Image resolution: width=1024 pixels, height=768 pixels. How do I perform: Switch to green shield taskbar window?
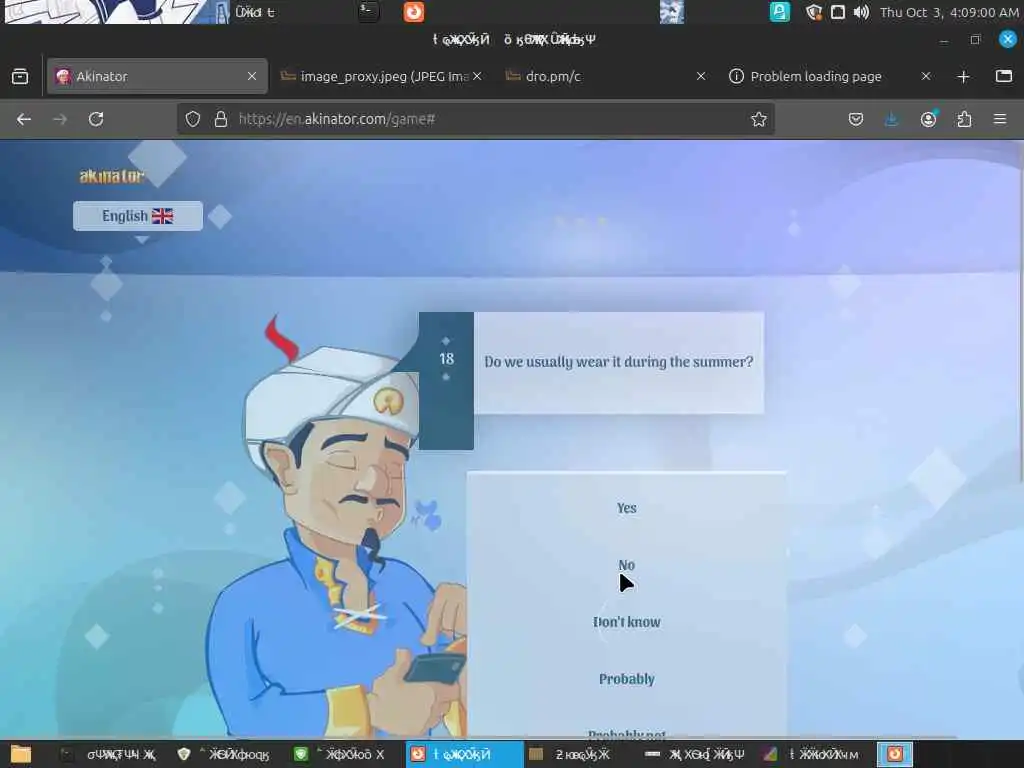pyautogui.click(x=340, y=754)
